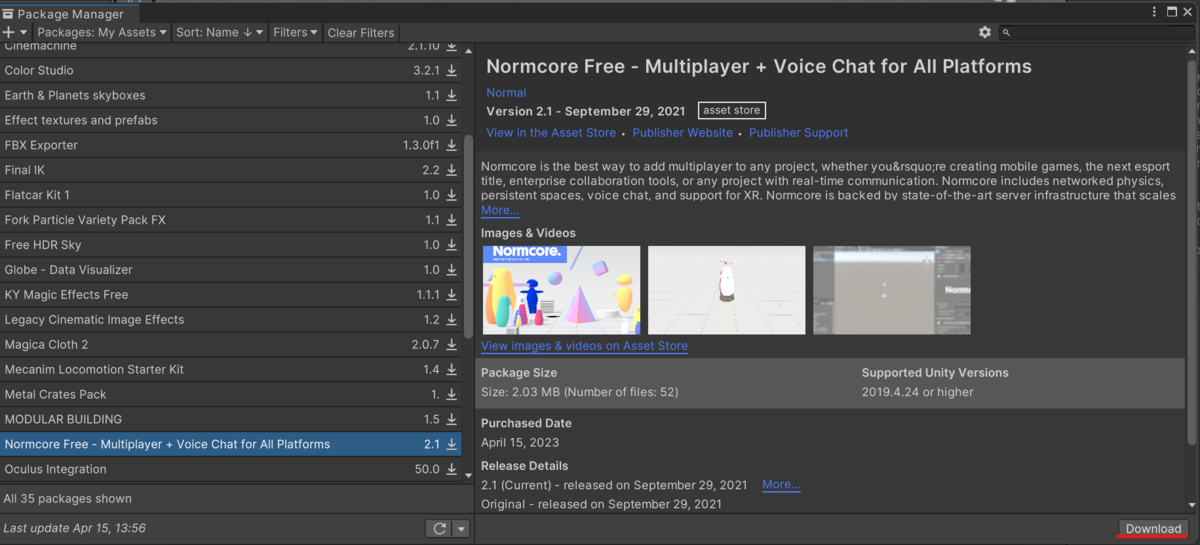Open the Publisher Support link

pyautogui.click(x=798, y=133)
